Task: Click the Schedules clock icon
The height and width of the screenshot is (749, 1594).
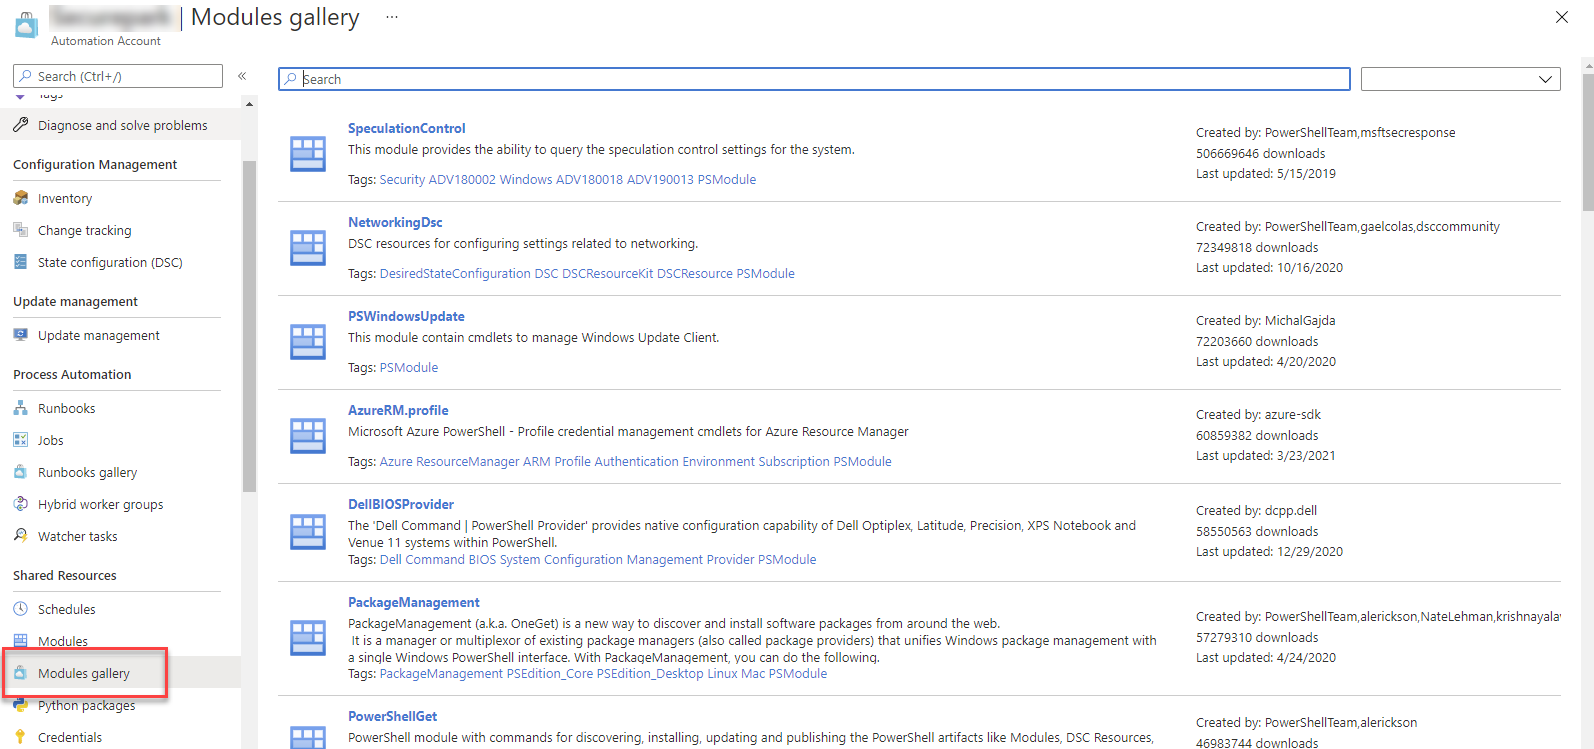Action: pyautogui.click(x=21, y=609)
